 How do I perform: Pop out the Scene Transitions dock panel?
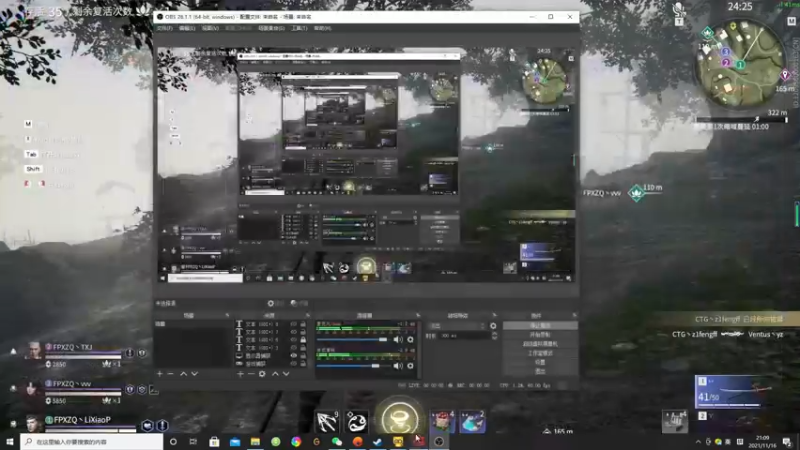tap(494, 316)
